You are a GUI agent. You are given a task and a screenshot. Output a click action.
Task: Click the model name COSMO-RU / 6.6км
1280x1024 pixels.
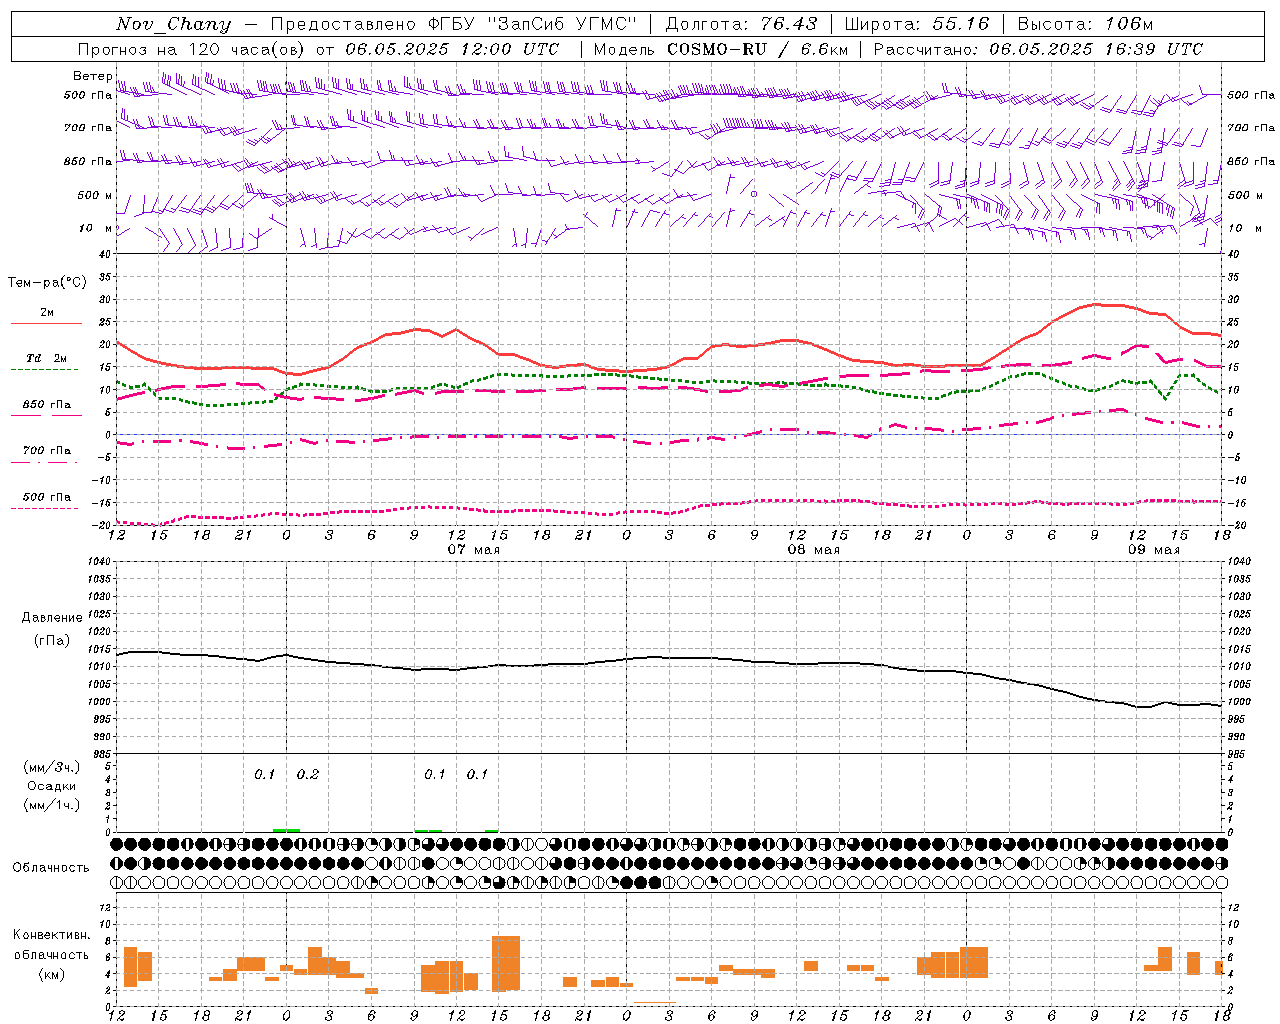point(757,49)
